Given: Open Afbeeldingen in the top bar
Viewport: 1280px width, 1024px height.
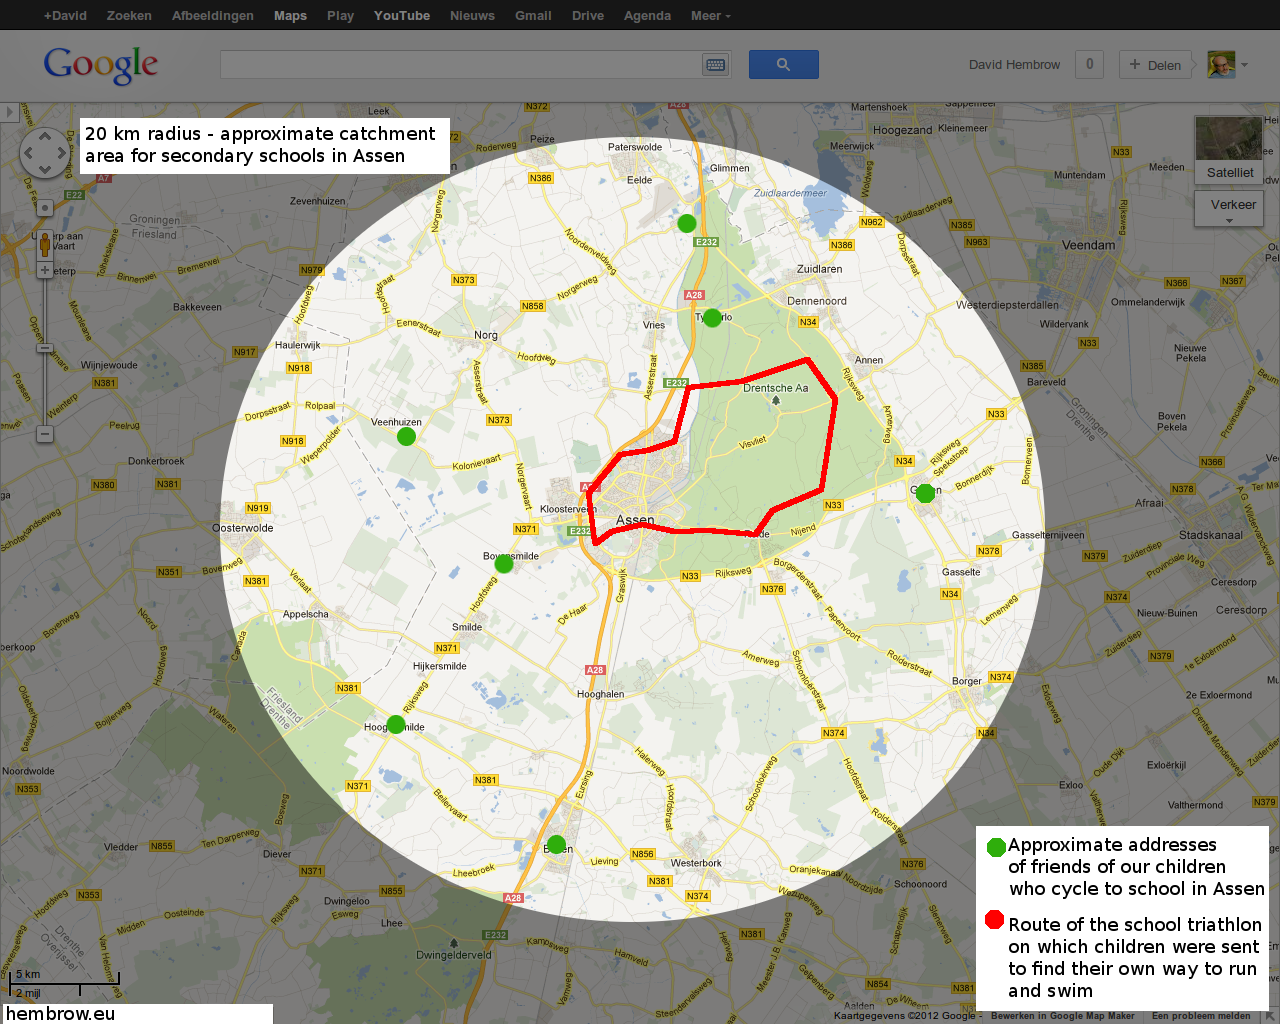Looking at the screenshot, I should [x=213, y=15].
